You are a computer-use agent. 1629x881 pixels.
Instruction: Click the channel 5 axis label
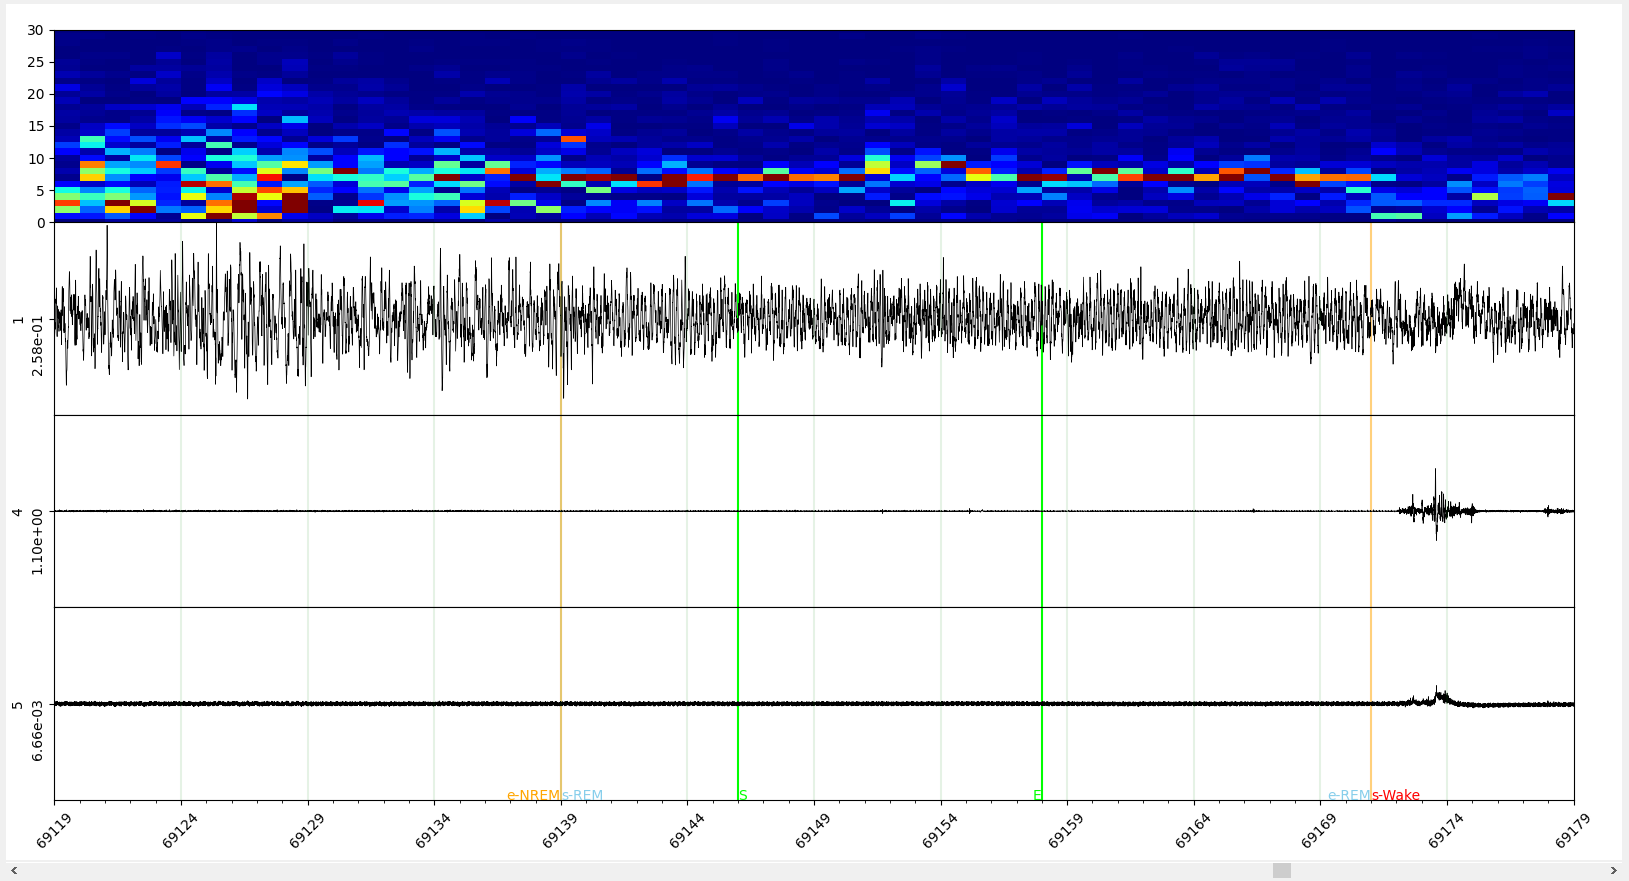pyautogui.click(x=18, y=705)
